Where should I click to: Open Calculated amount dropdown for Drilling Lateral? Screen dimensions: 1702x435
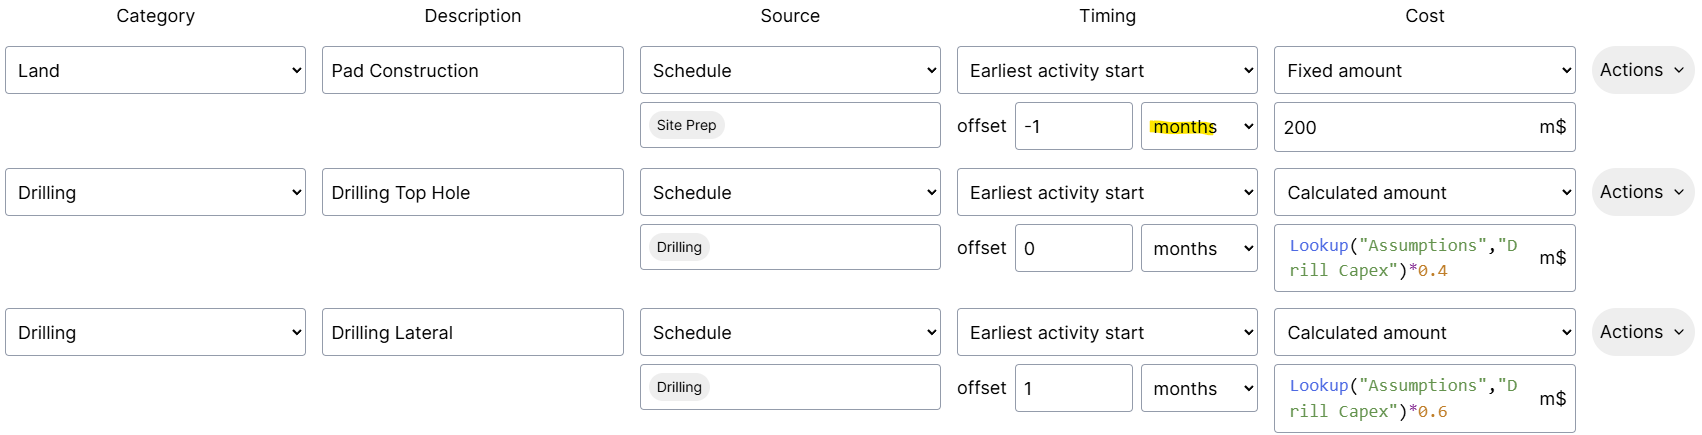[x=1424, y=332]
